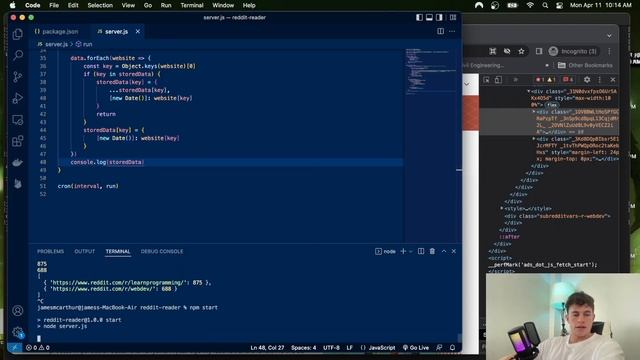Open Chrome's Incognito profile button
This screenshot has width=640, height=360.
tap(573, 51)
